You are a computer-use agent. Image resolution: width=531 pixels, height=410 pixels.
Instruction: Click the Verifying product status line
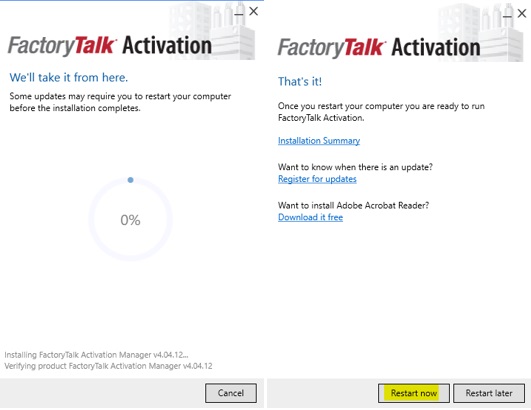pos(108,366)
